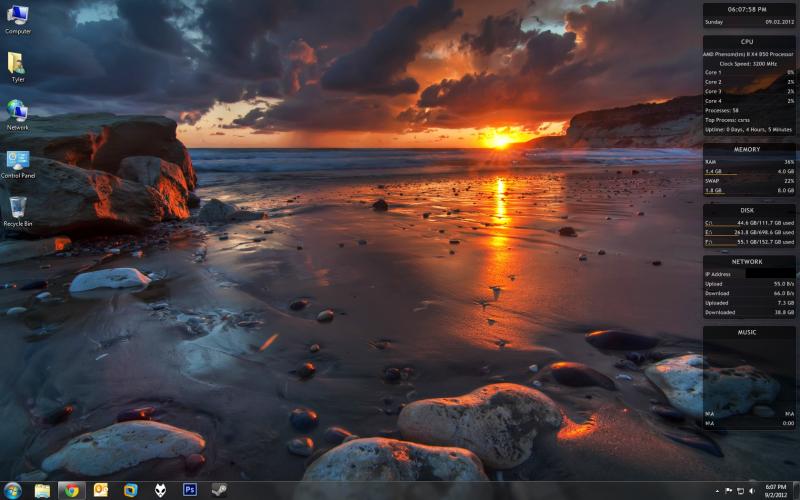Launch Google Chrome from the taskbar
Screen dimensions: 800x500
pyautogui.click(x=71, y=490)
